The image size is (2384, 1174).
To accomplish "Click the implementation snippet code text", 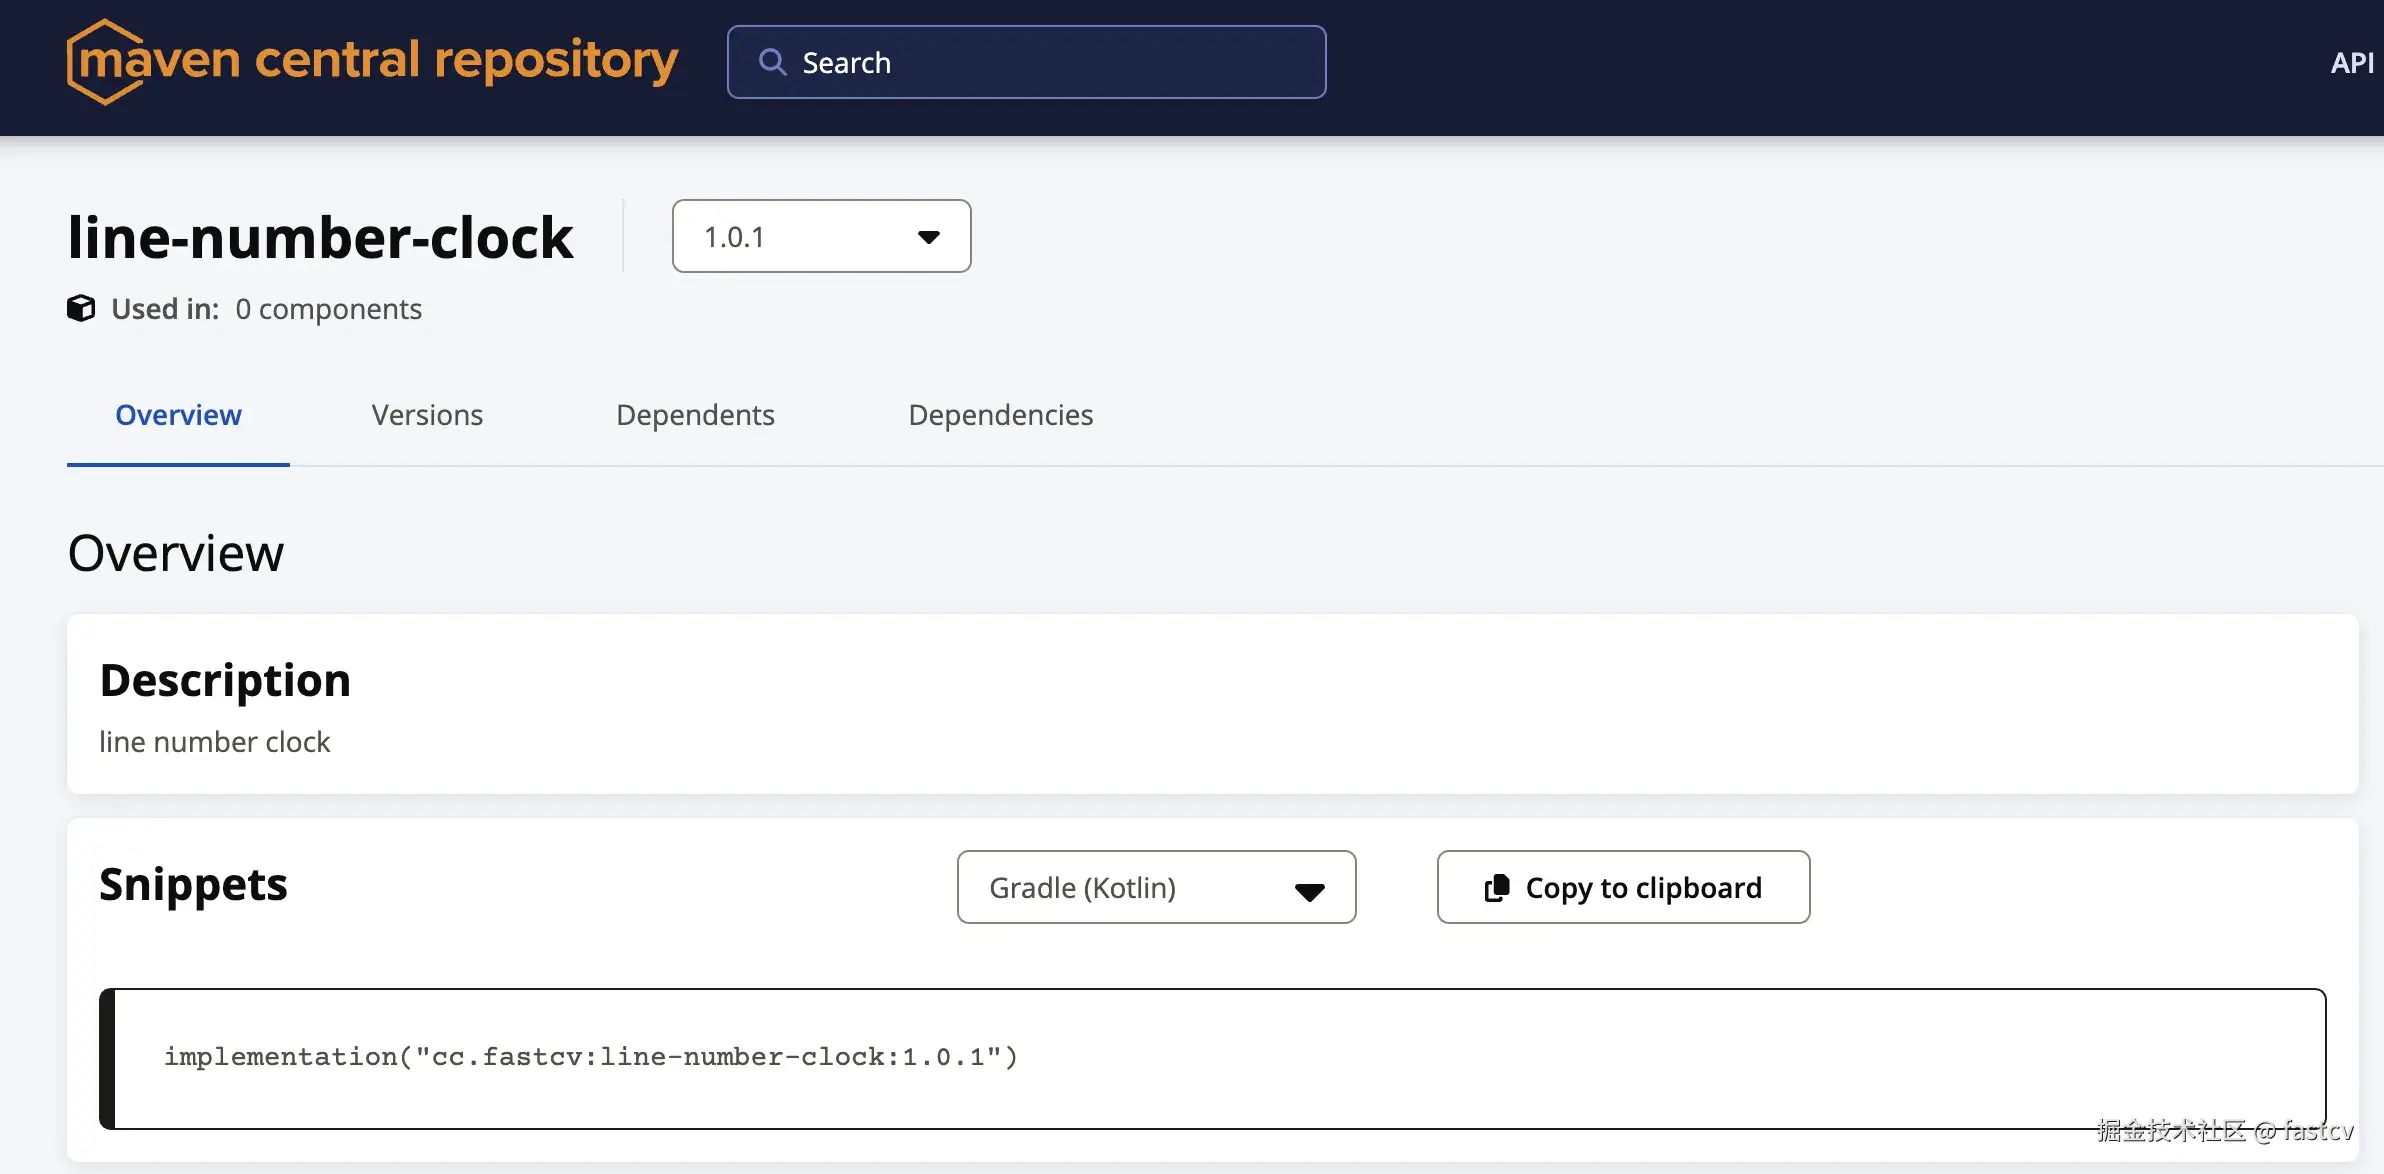I will [x=590, y=1057].
